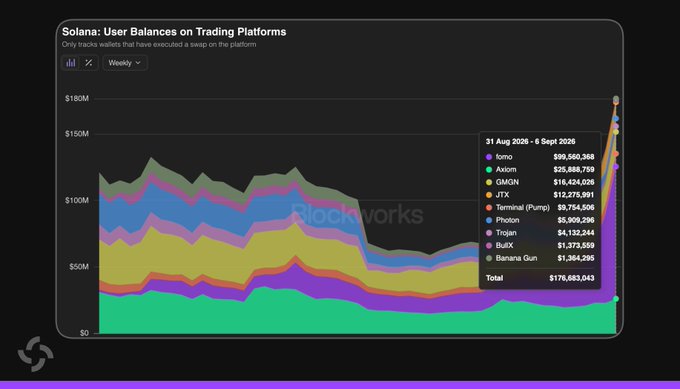Click the Photon value $5,909,296
680x389 pixels.
575,220
